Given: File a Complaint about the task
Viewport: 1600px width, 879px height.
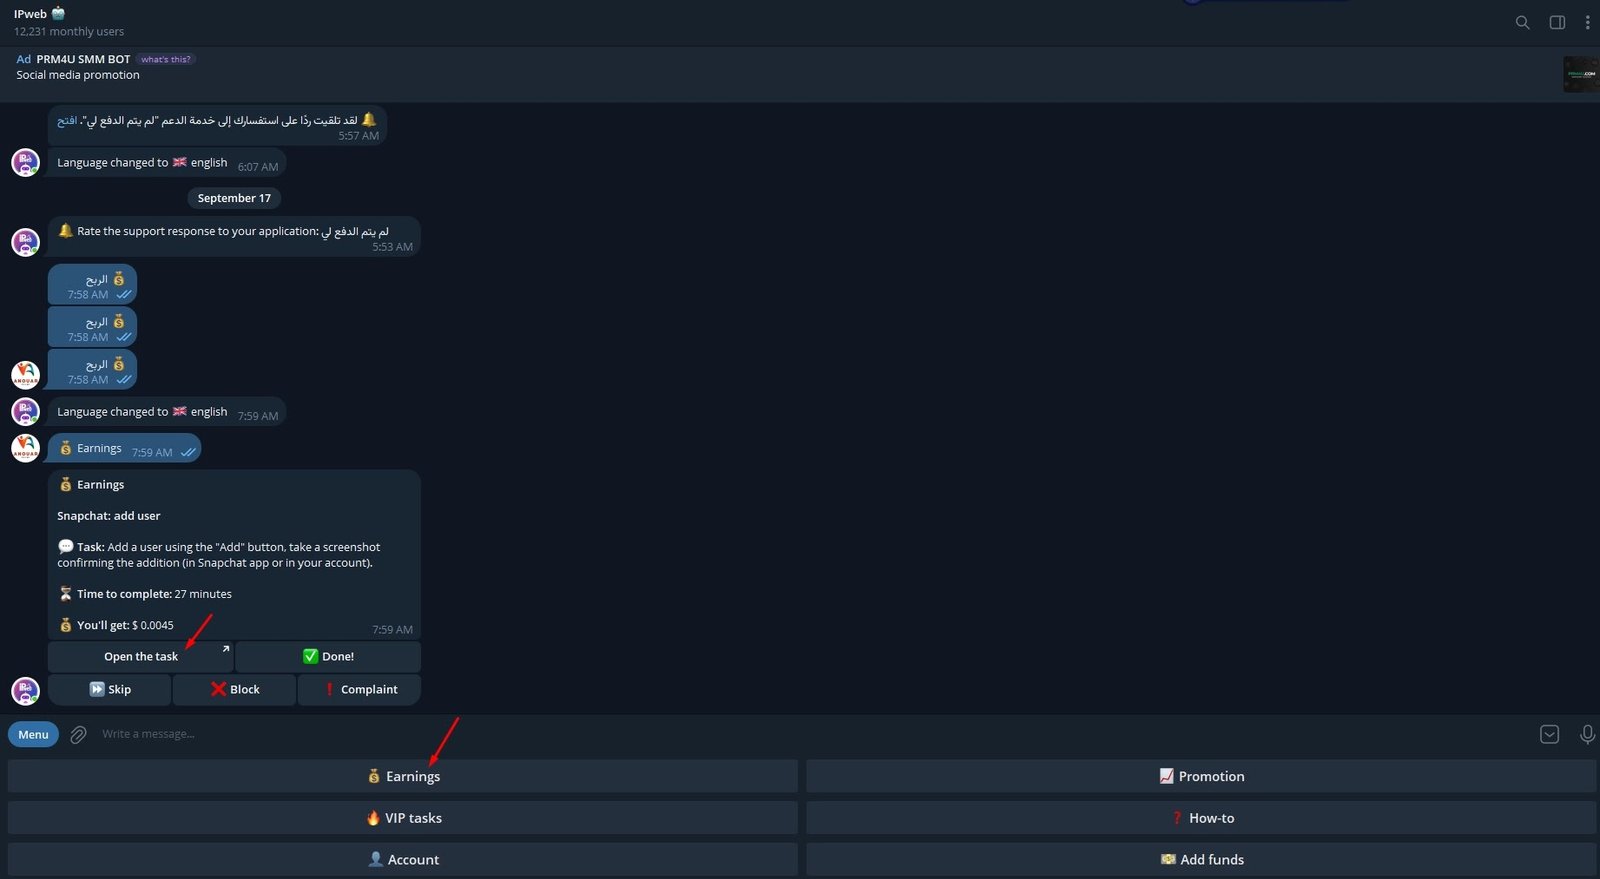Looking at the screenshot, I should pos(359,690).
